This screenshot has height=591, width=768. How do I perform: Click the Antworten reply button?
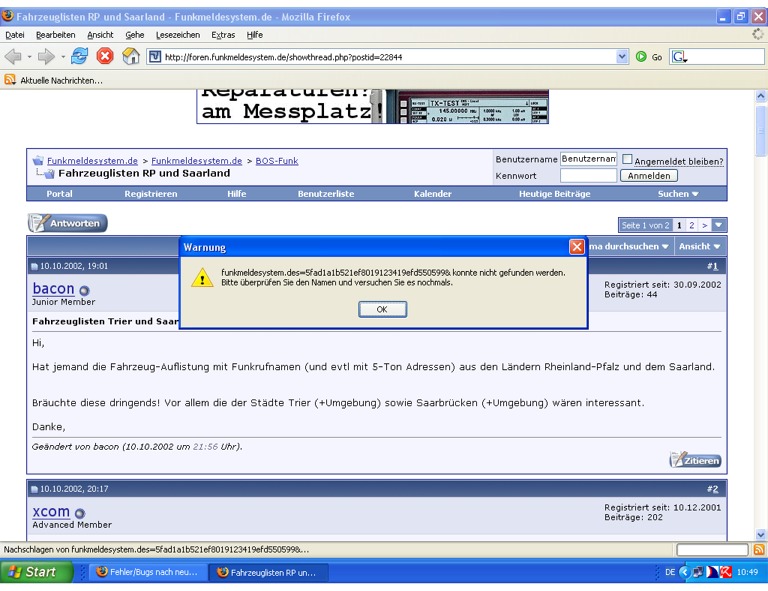(67, 224)
